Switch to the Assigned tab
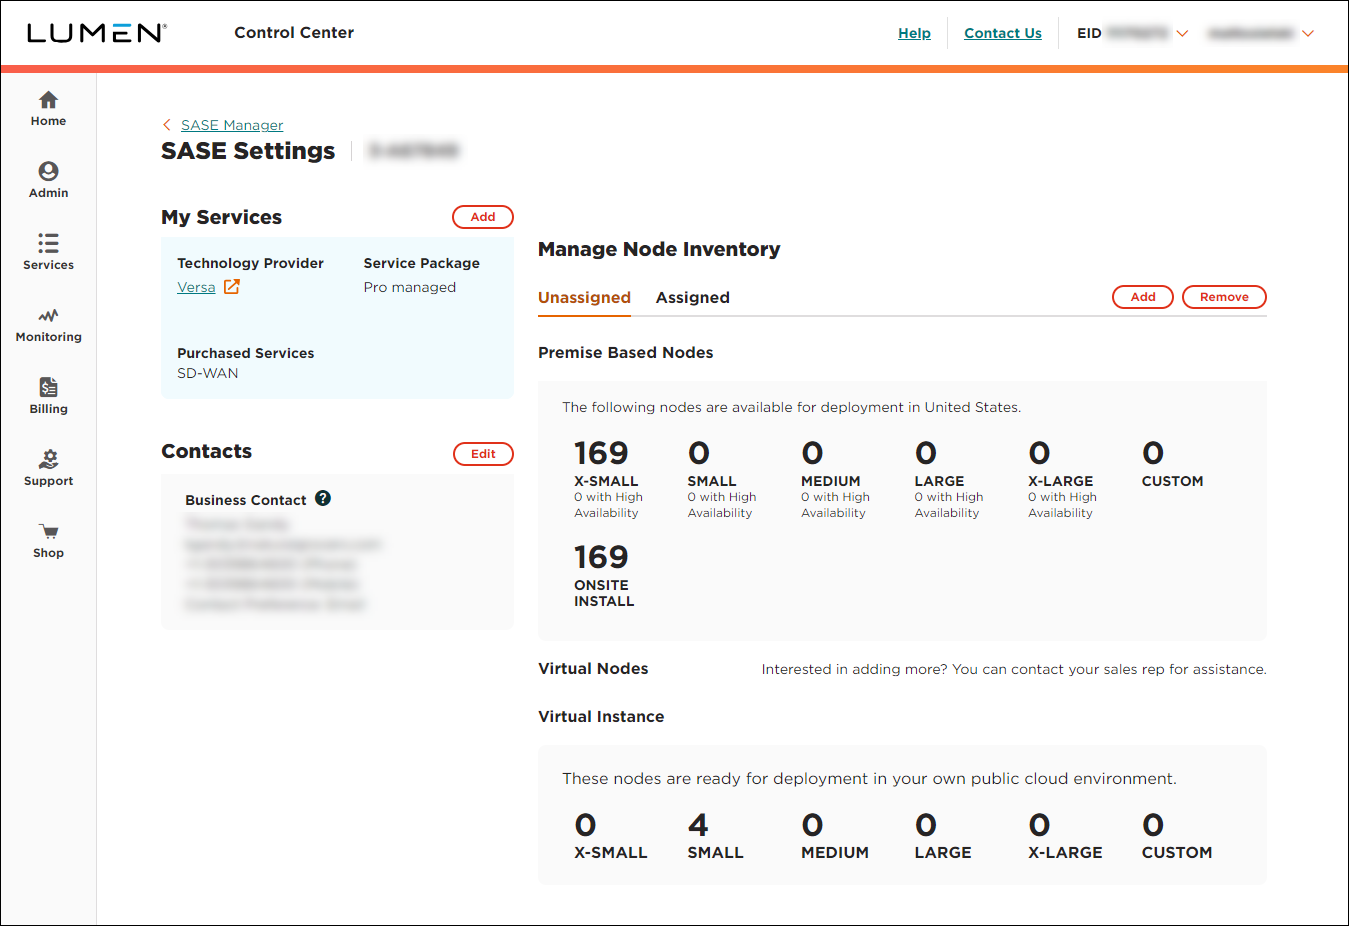Screen dimensions: 1349x926 [692, 297]
